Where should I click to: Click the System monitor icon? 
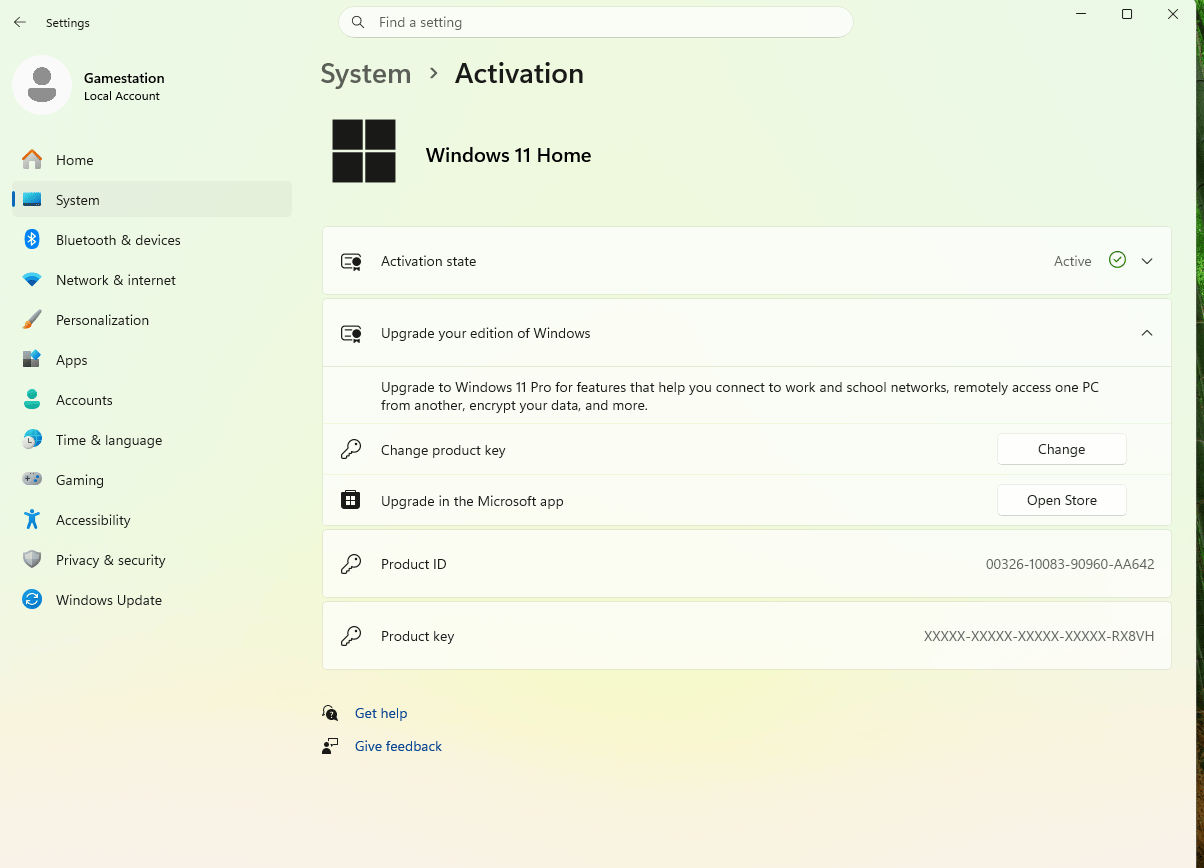[32, 200]
